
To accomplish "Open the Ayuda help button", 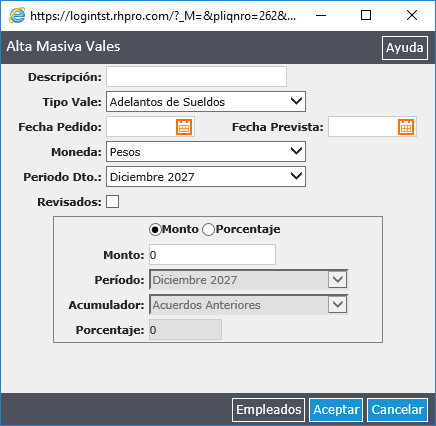I will [405, 48].
